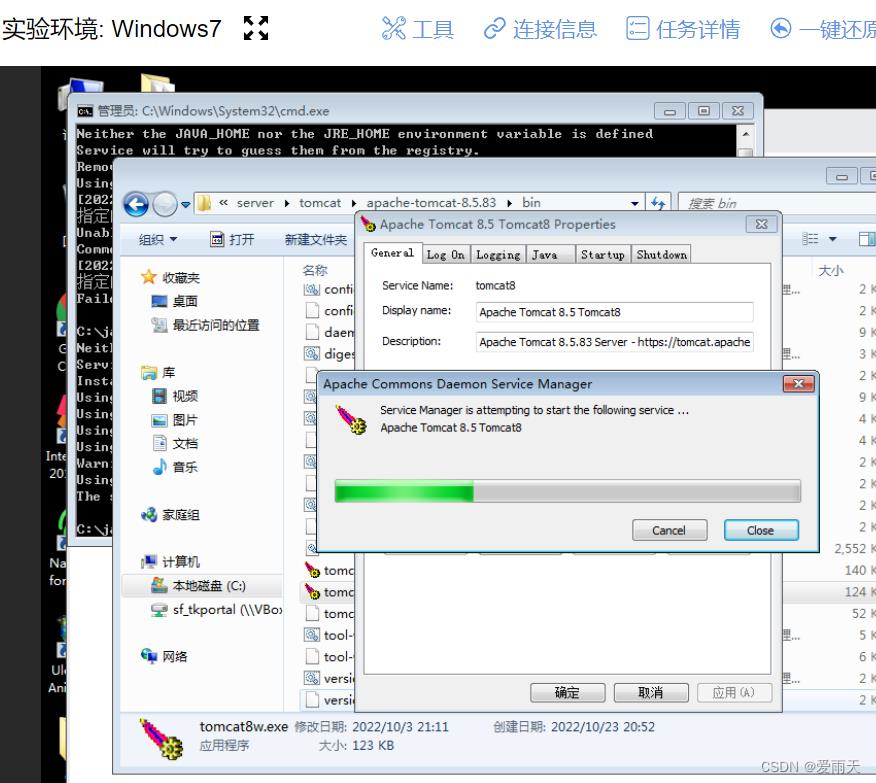Click the diges file icon in list

point(312,354)
